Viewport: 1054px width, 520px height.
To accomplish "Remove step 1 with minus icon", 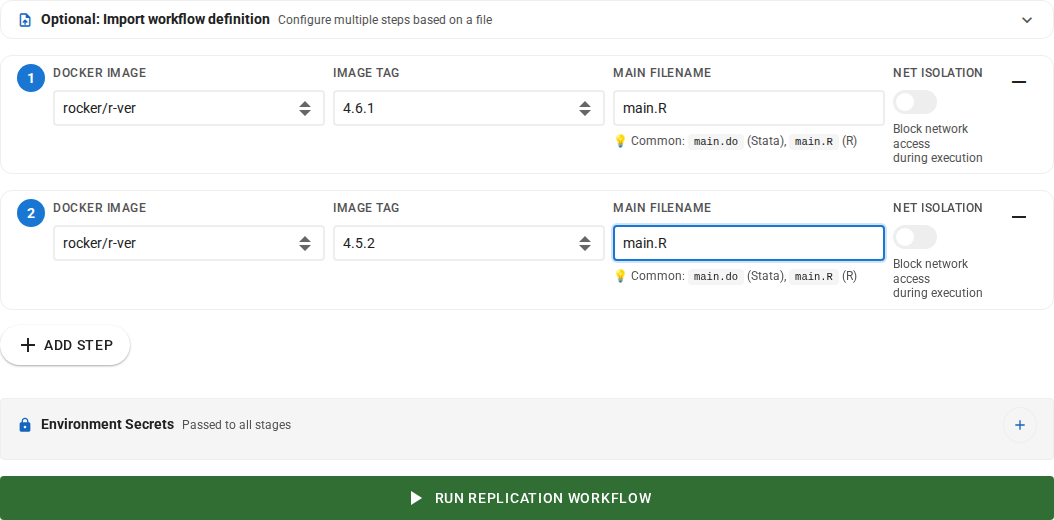I will (x=1019, y=82).
